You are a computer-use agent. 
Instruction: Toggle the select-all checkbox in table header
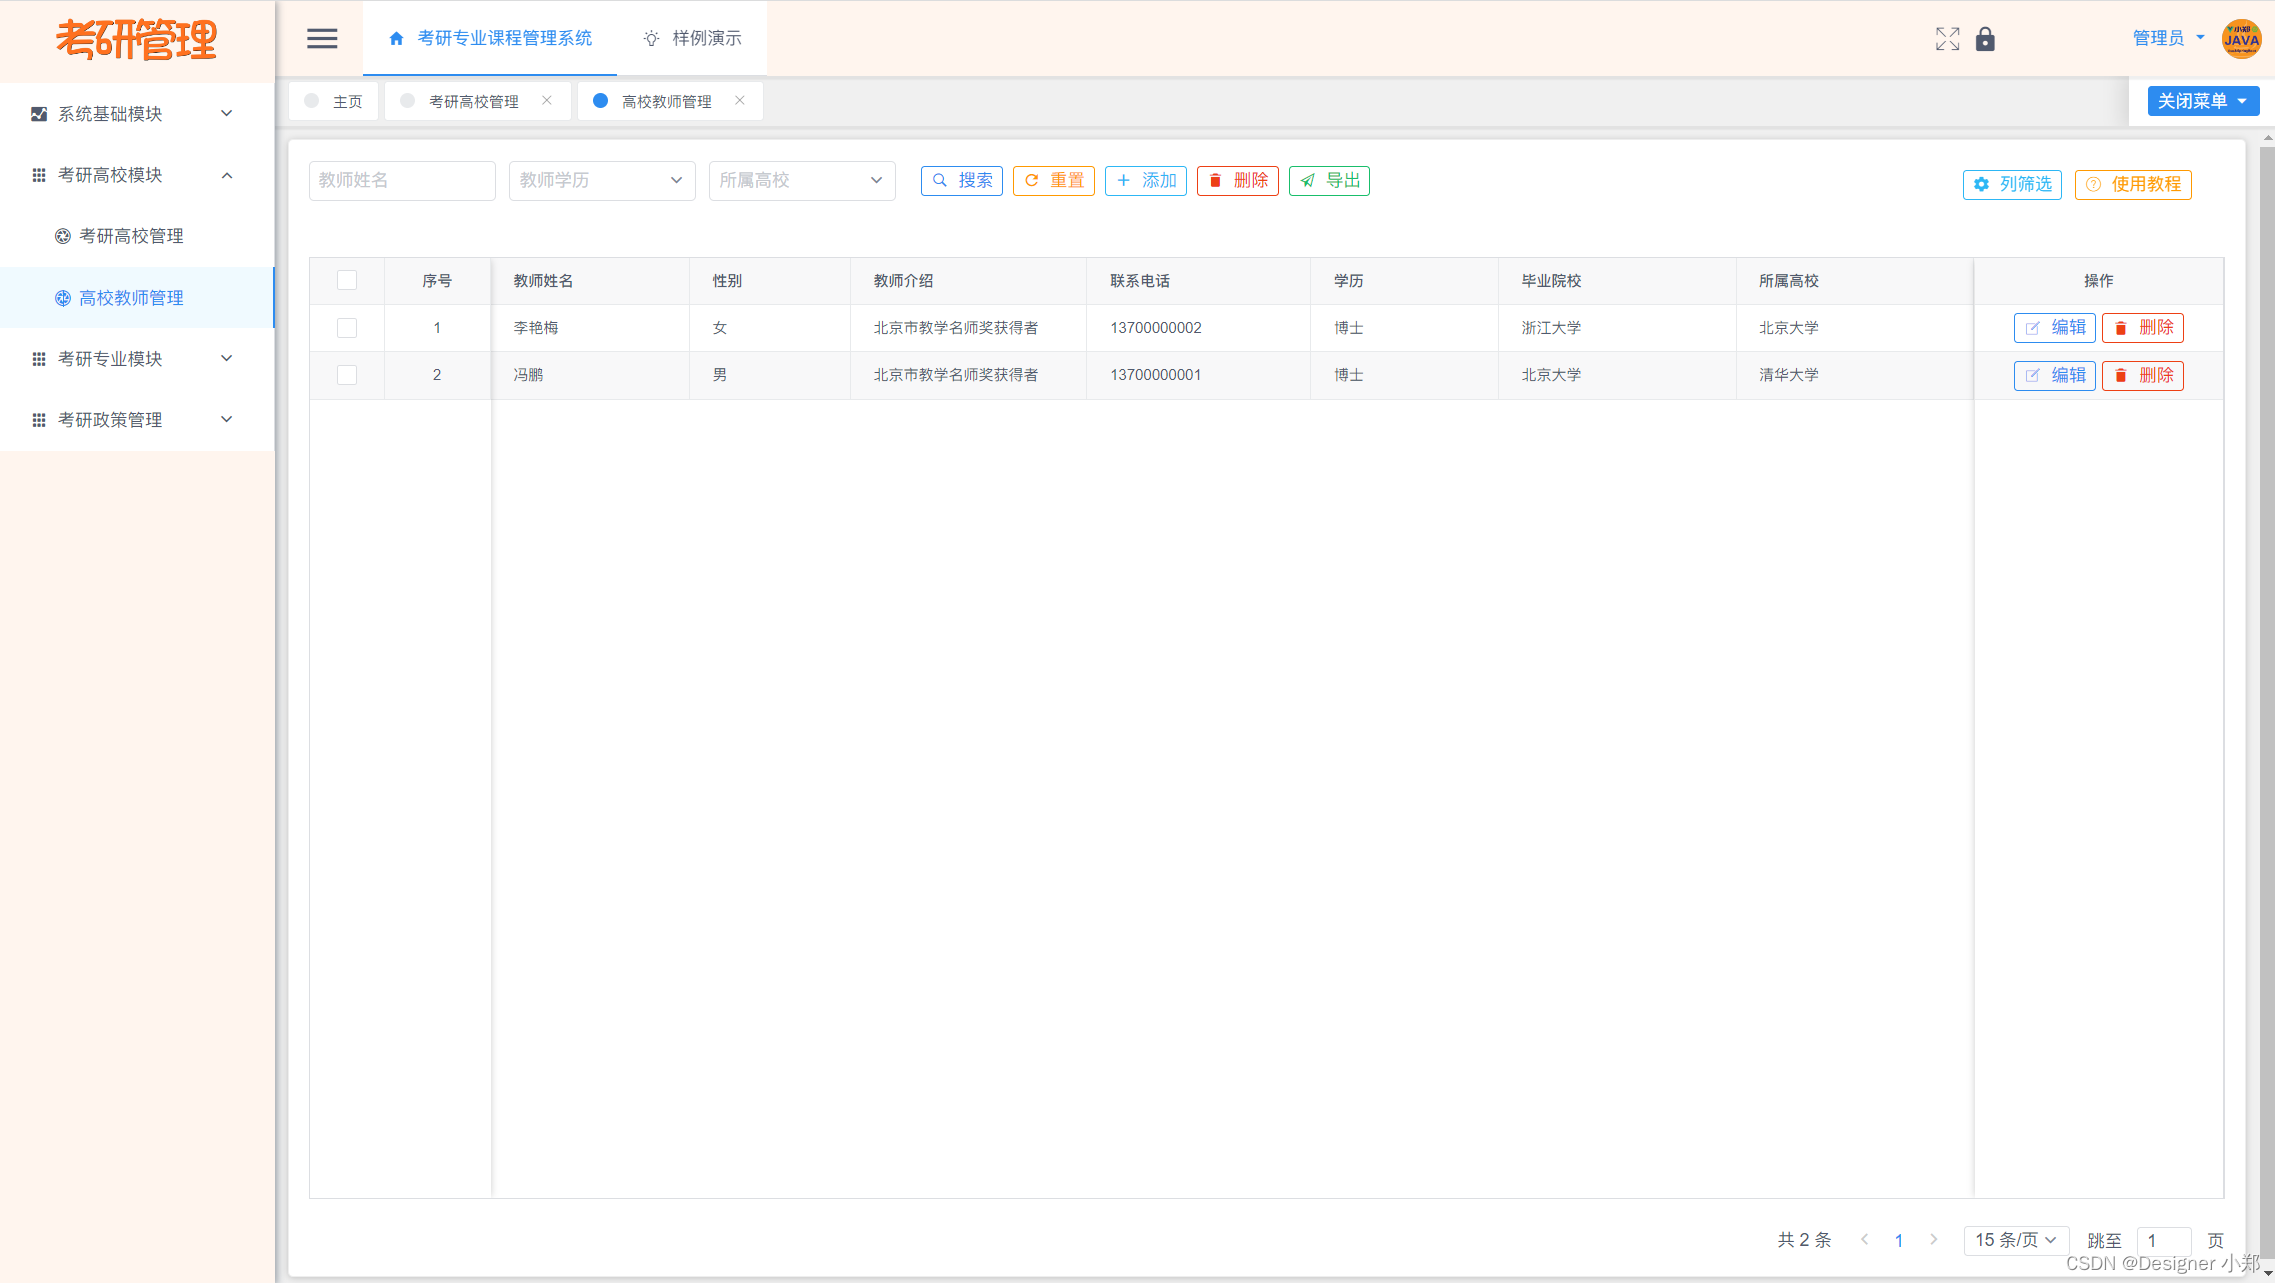[347, 280]
